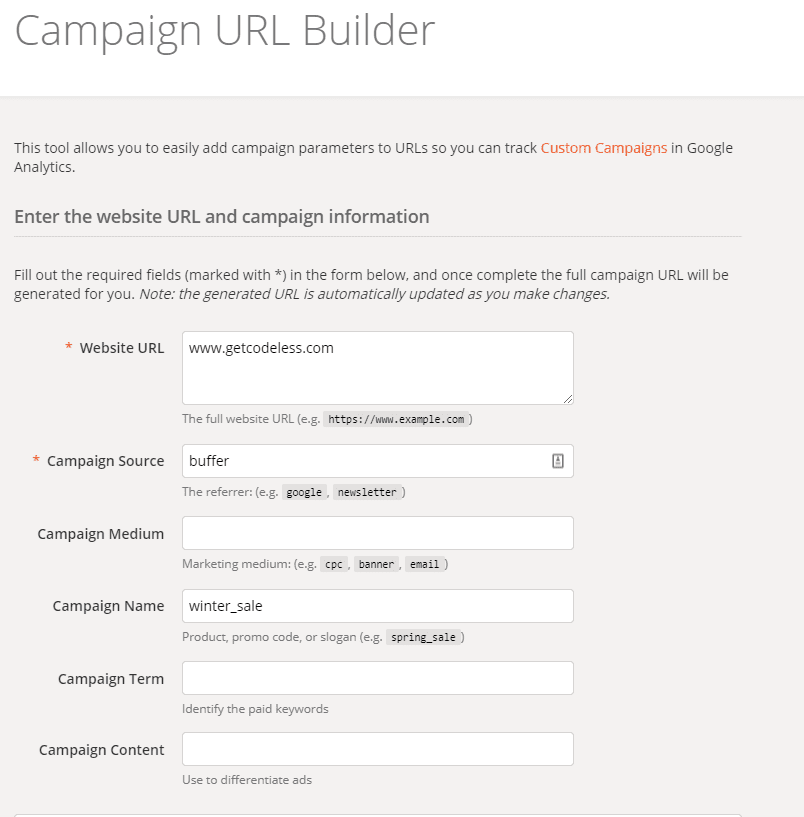Image resolution: width=804 pixels, height=817 pixels.
Task: Click the "Campaign URL Builder" page heading
Action: [x=224, y=31]
